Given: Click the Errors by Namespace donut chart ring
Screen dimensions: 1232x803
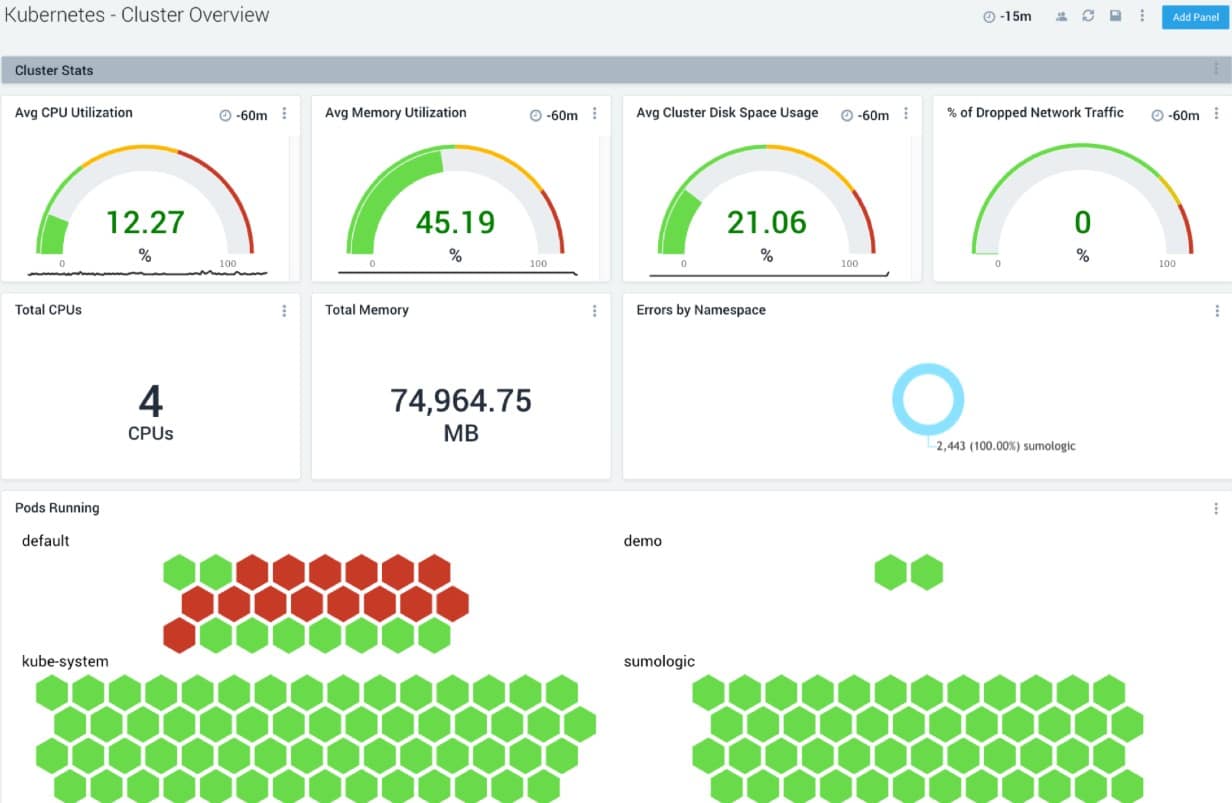Looking at the screenshot, I should pos(928,399).
